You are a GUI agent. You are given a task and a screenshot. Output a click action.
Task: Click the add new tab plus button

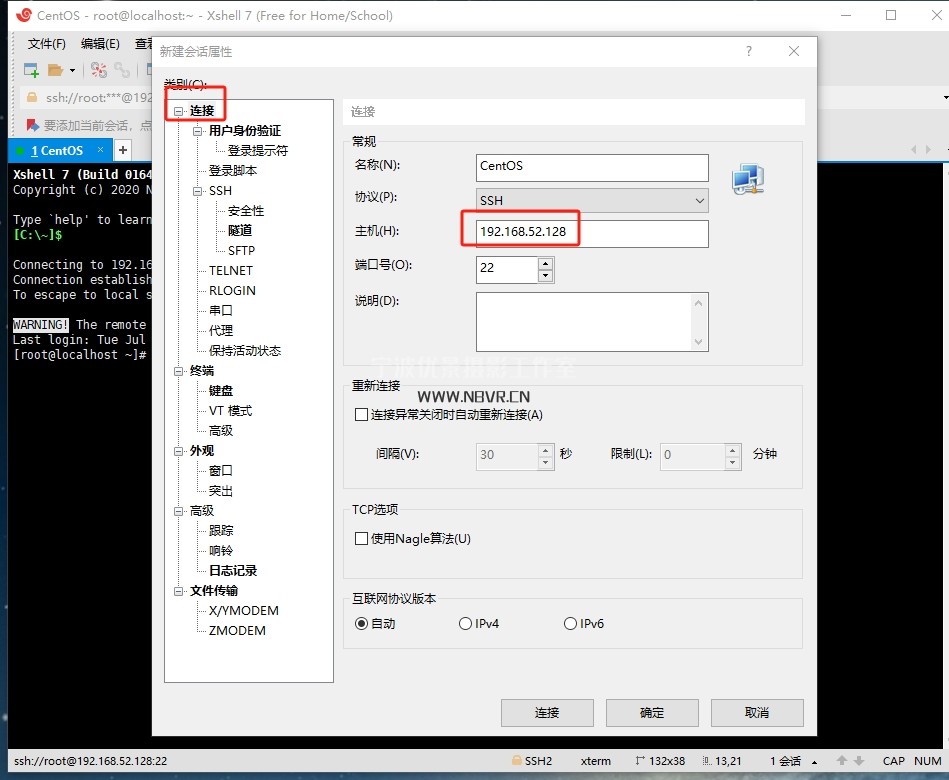tap(123, 150)
